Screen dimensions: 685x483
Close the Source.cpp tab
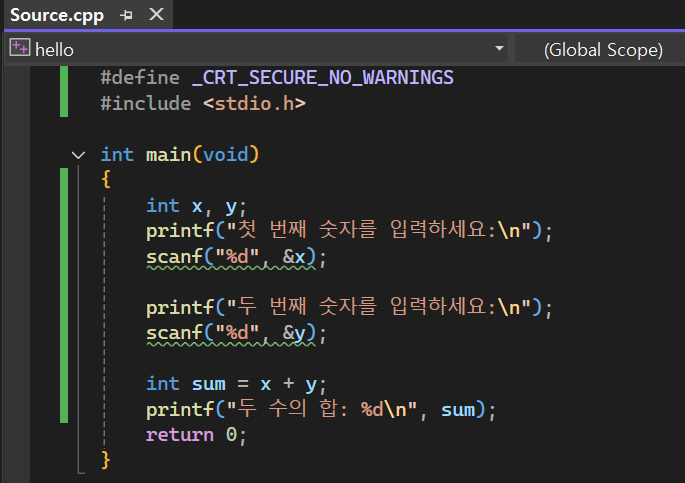click(x=156, y=14)
